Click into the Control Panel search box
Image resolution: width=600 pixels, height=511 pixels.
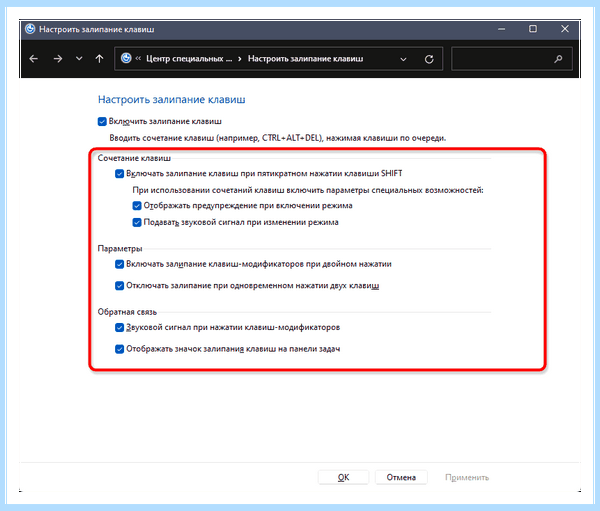point(512,59)
